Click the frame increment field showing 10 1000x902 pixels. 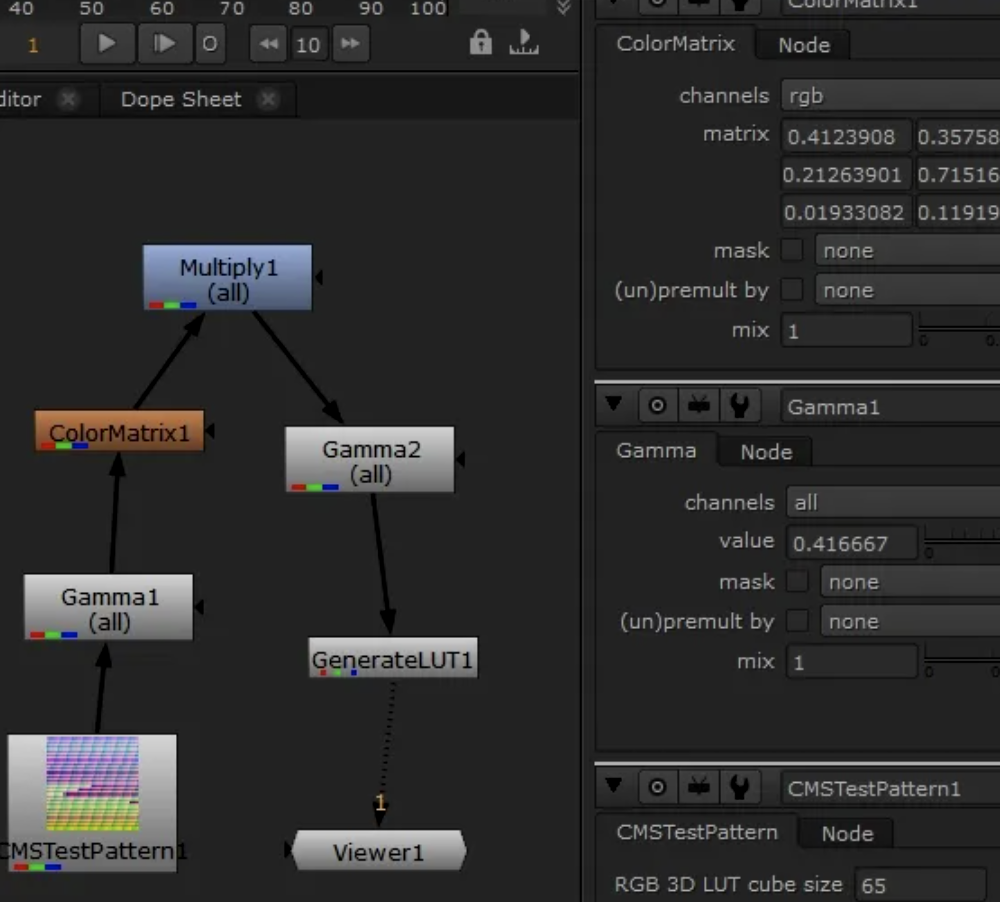(309, 44)
